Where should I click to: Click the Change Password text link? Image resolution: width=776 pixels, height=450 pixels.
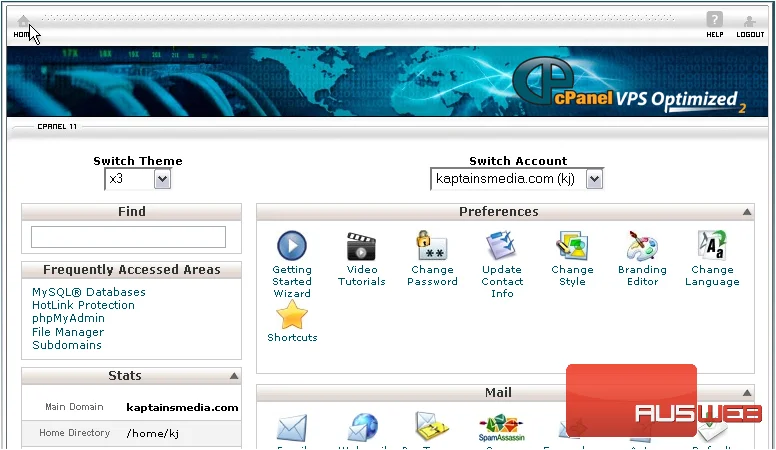[x=432, y=276]
